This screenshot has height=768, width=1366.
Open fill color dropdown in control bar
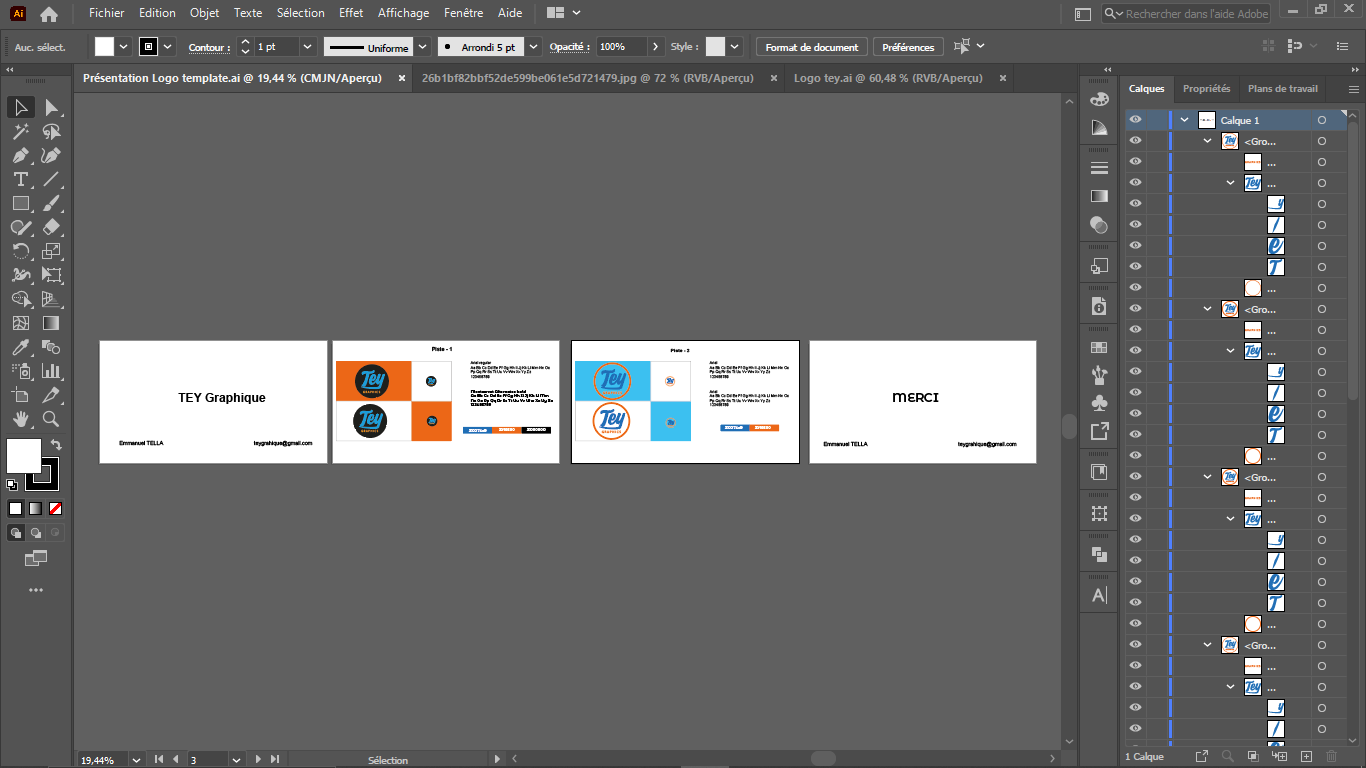point(124,47)
